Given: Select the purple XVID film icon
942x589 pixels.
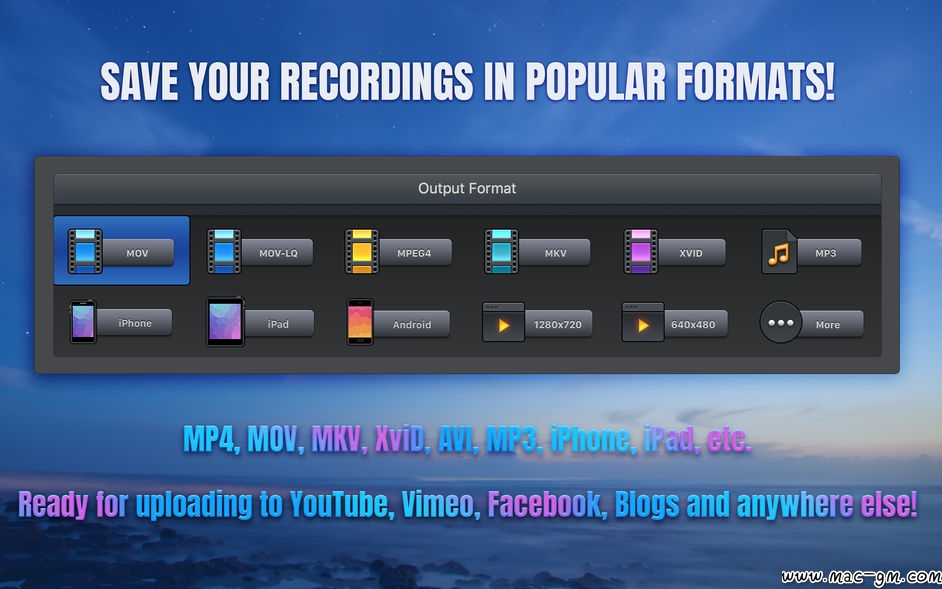Looking at the screenshot, I should point(640,251).
